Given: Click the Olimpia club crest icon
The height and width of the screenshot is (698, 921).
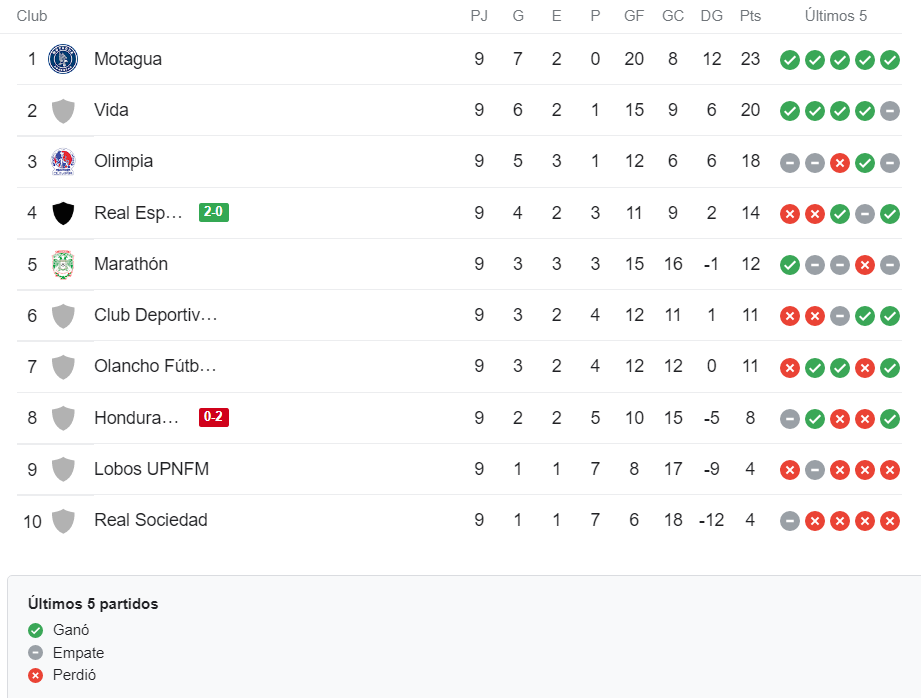Looking at the screenshot, I should [x=63, y=162].
